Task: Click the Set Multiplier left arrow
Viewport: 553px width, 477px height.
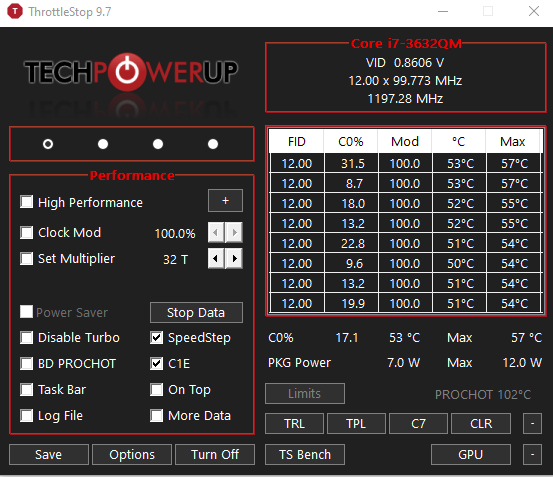Action: (216, 259)
